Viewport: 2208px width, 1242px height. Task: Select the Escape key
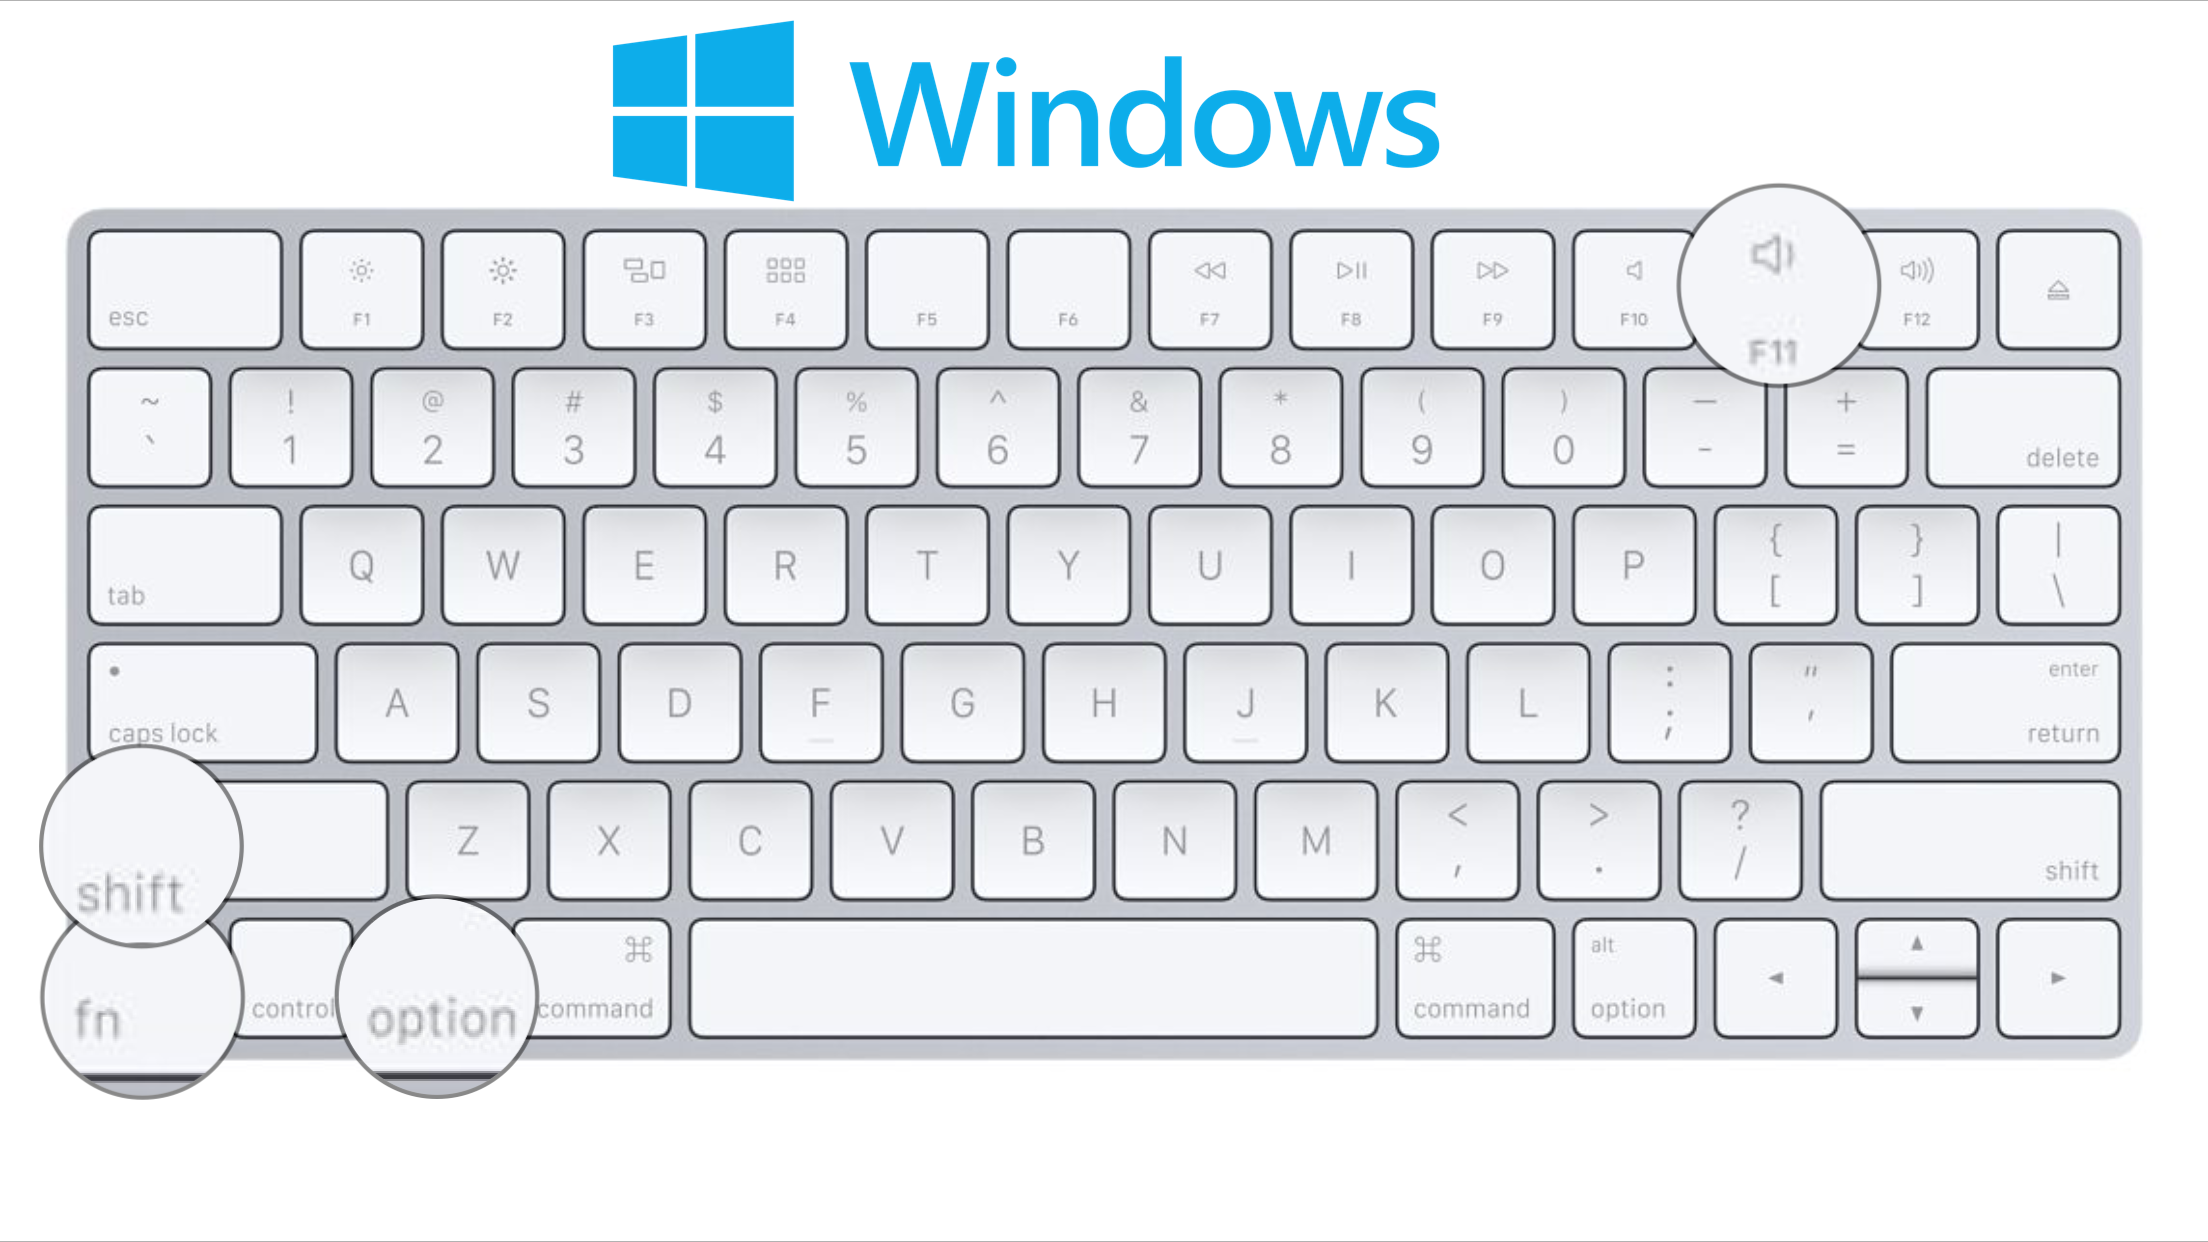pyautogui.click(x=183, y=287)
